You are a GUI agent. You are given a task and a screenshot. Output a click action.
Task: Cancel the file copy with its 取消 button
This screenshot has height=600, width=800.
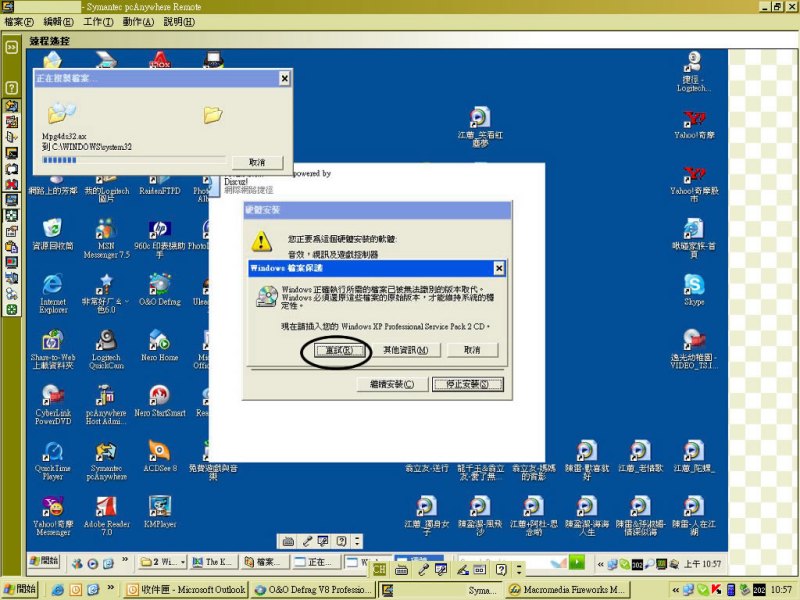(x=257, y=162)
